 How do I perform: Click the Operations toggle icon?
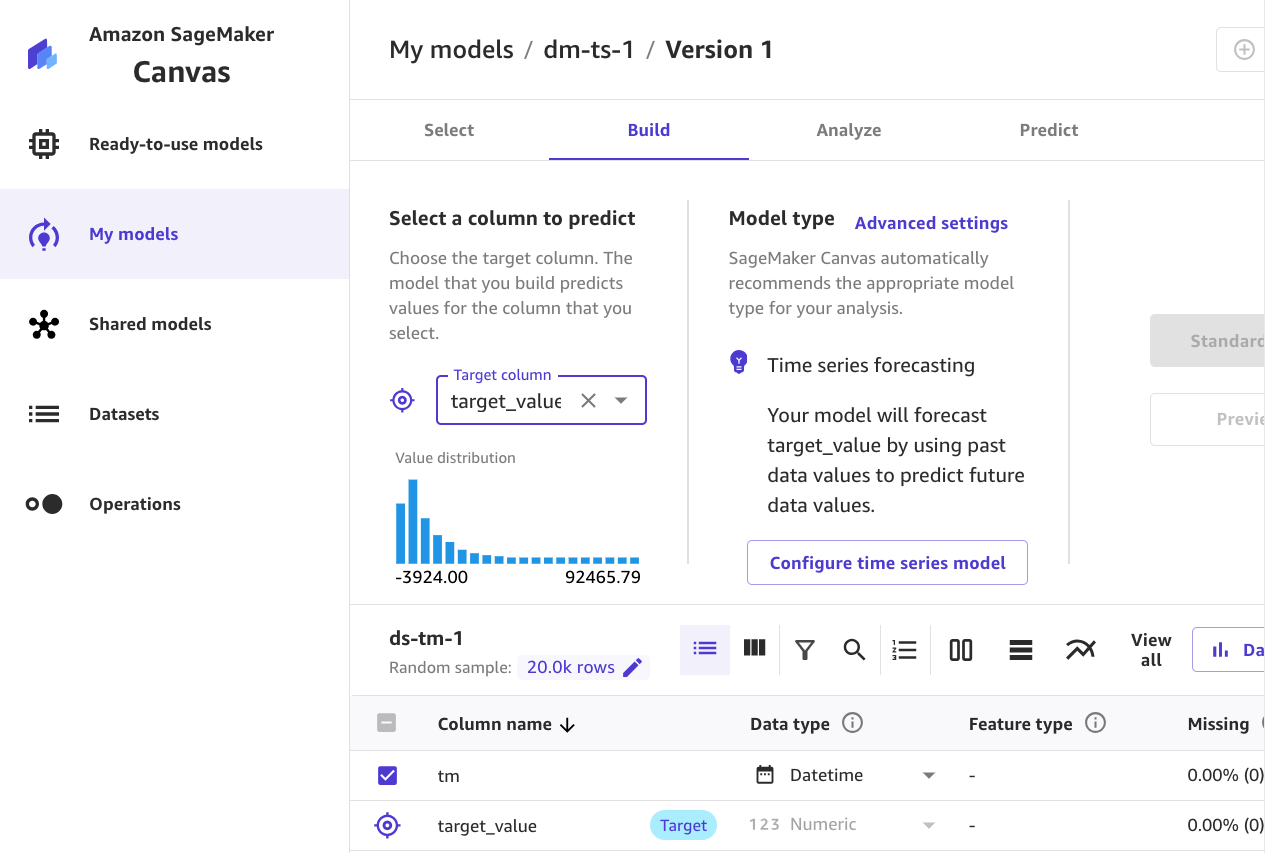pos(44,504)
